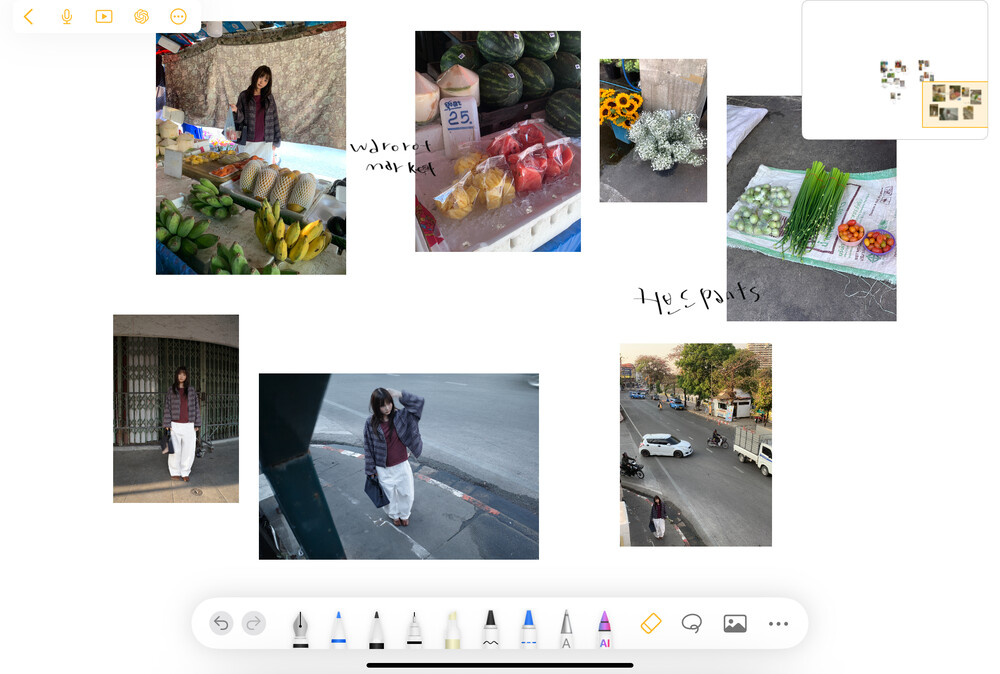Pick the blue-banded pen tool
Viewport: 1000px width, 674px height.
338,627
